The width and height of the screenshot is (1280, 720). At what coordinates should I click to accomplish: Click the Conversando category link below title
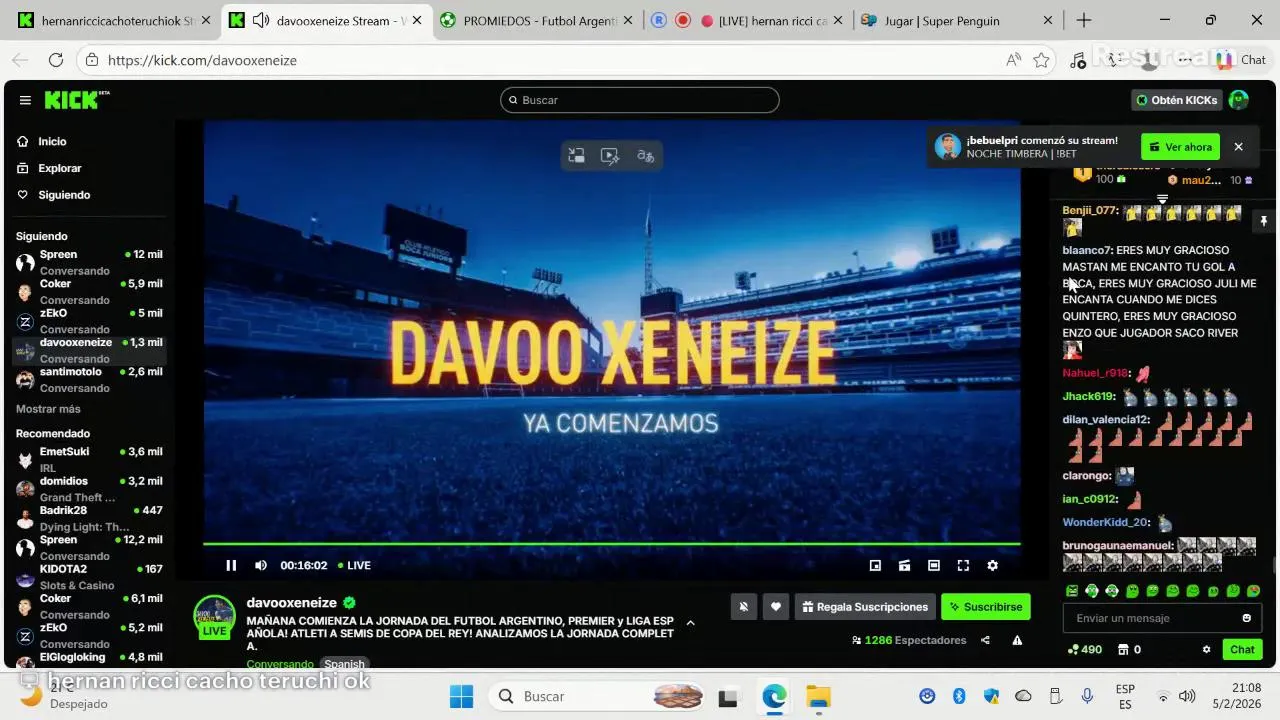click(280, 664)
